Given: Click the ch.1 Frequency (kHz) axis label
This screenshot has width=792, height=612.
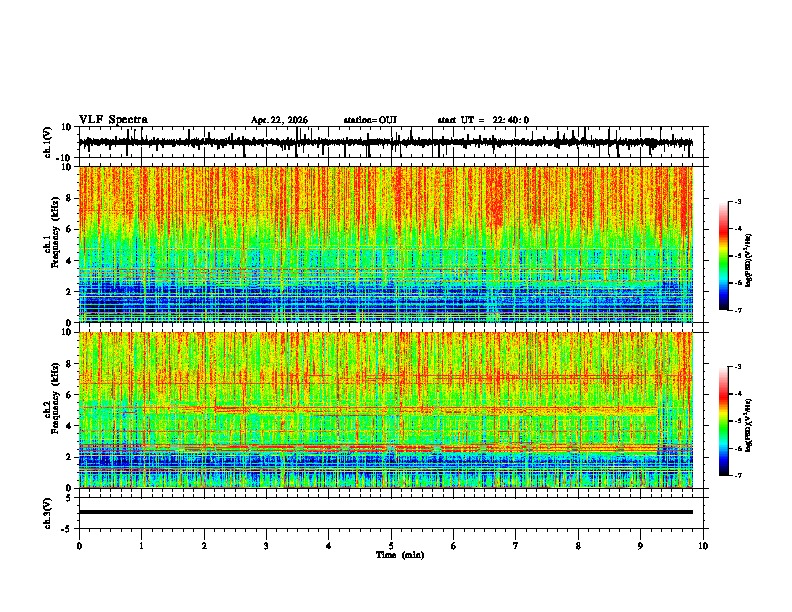Looking at the screenshot, I should pyautogui.click(x=51, y=244).
